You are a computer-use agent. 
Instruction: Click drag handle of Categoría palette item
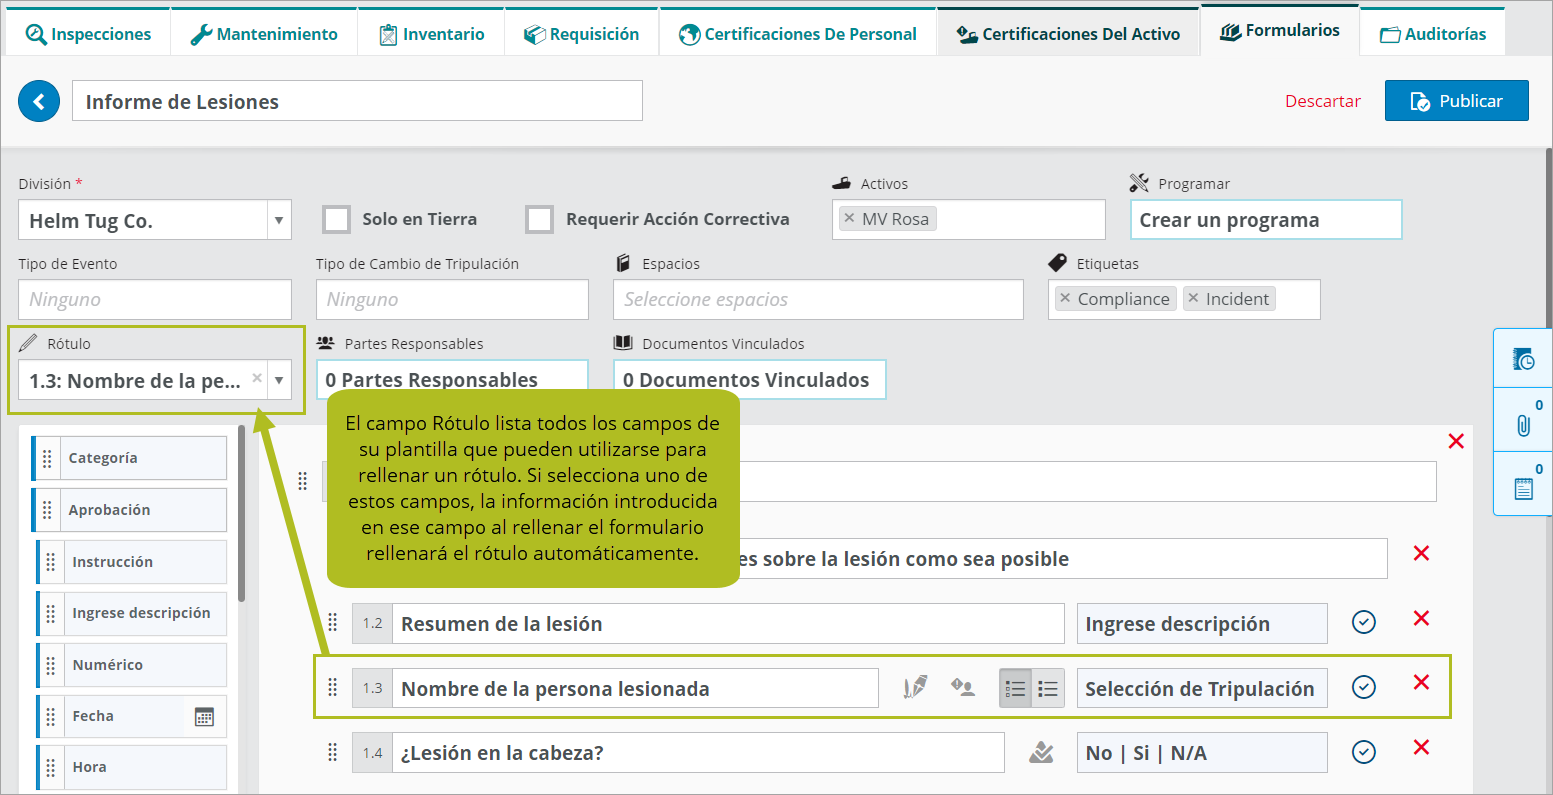point(47,458)
